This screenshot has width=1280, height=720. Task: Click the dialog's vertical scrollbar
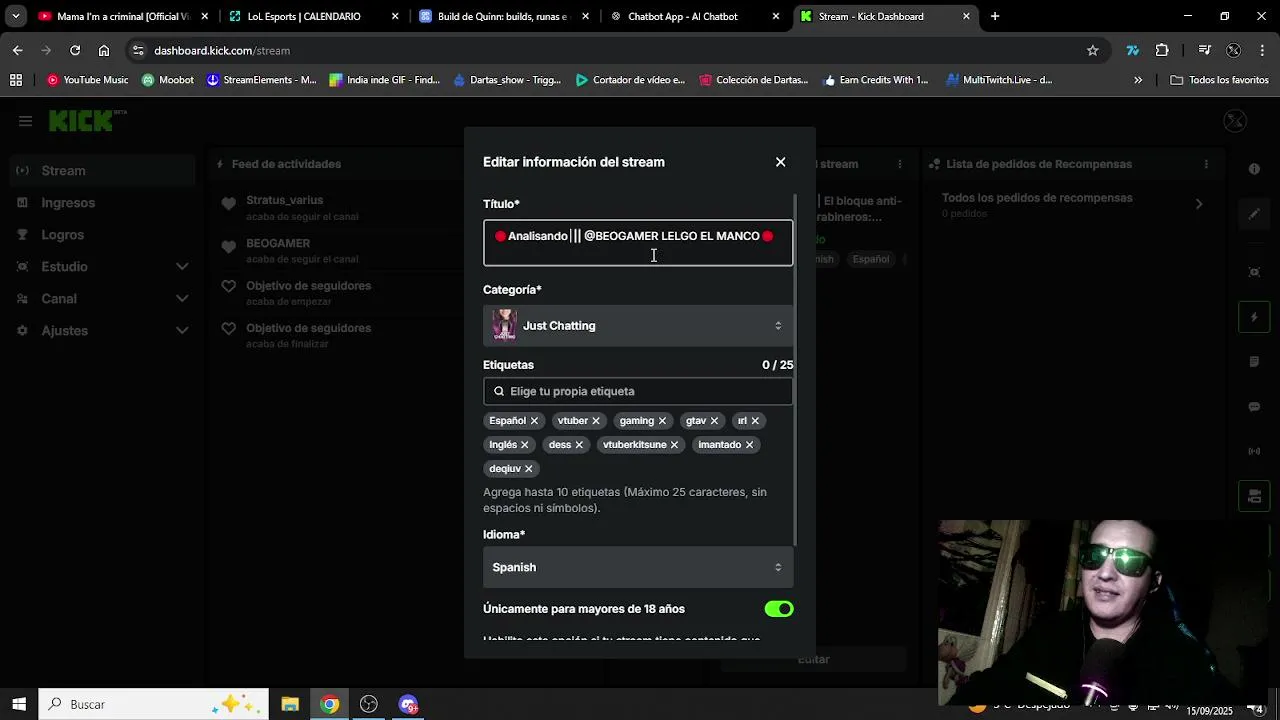click(796, 370)
